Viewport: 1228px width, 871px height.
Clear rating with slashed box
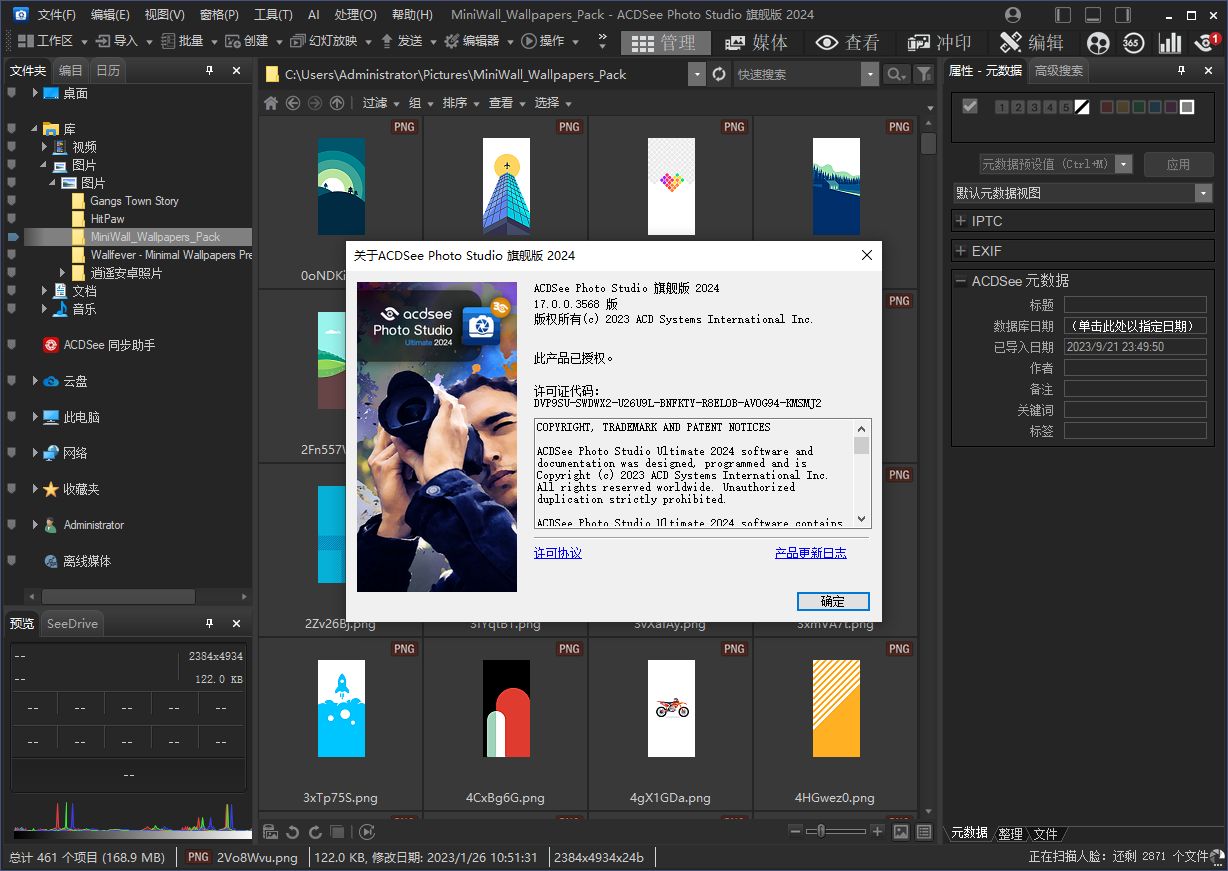point(1081,107)
